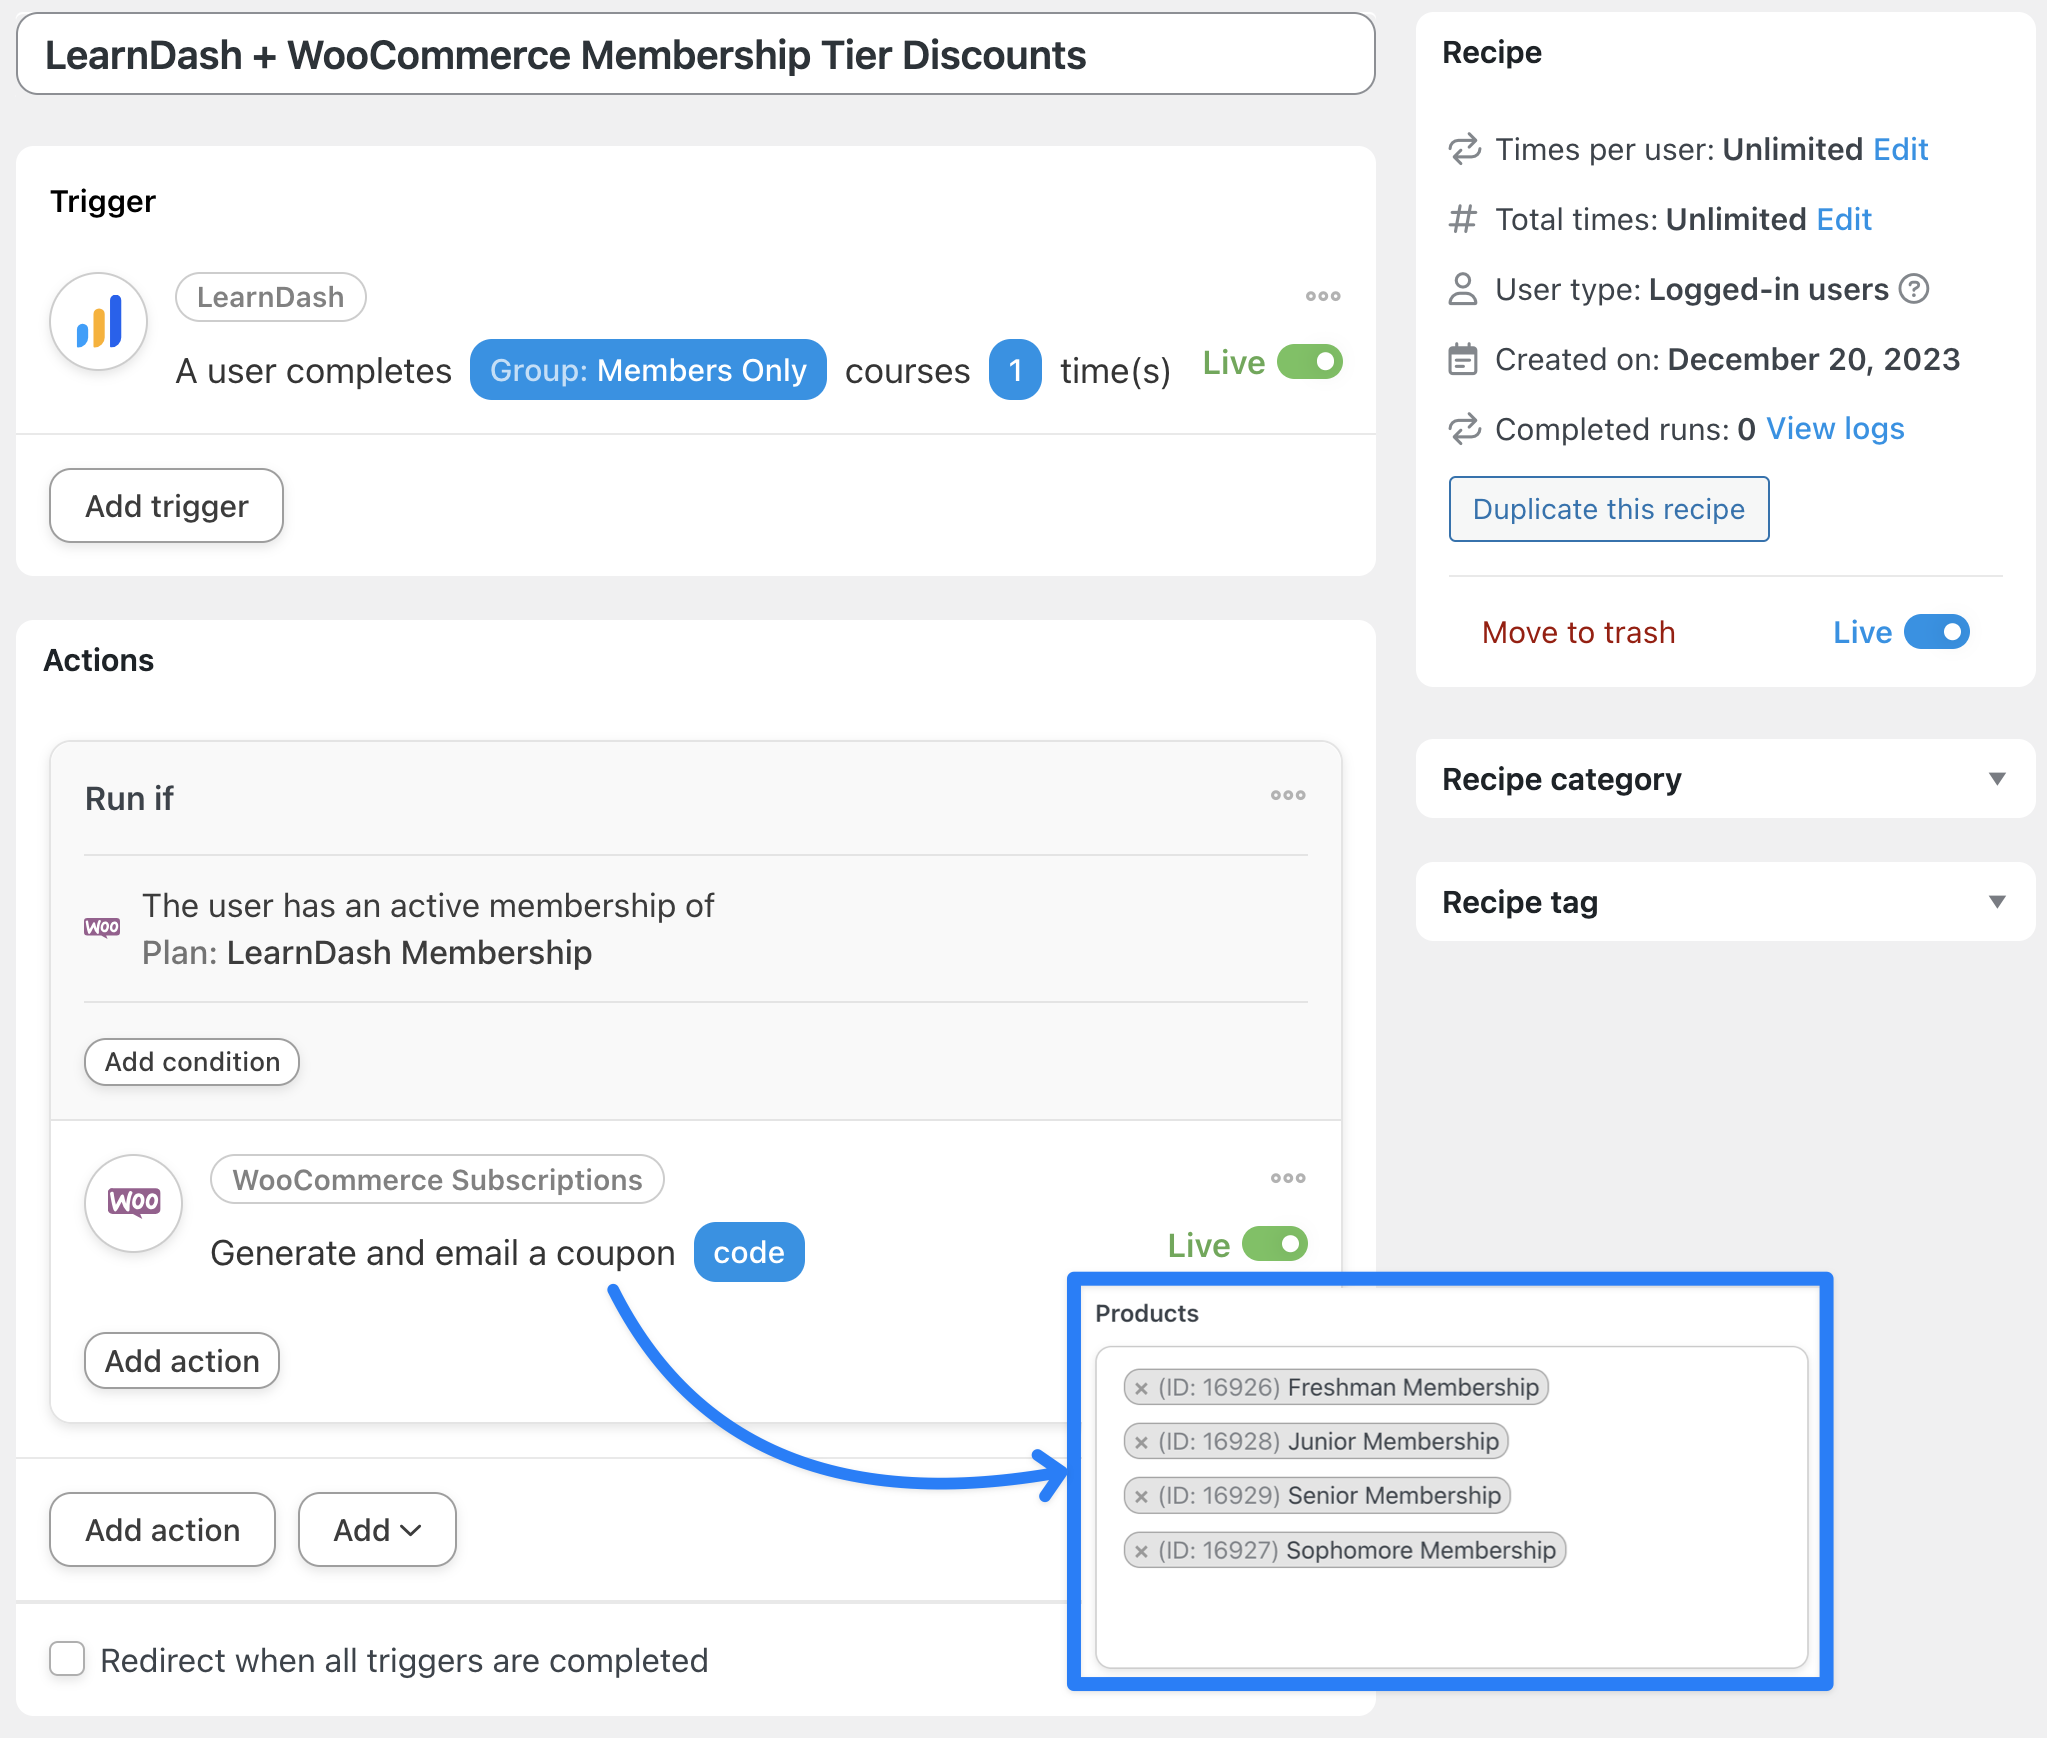2047x1738 pixels.
Task: Click the Group: Members Only token
Action: (648, 370)
